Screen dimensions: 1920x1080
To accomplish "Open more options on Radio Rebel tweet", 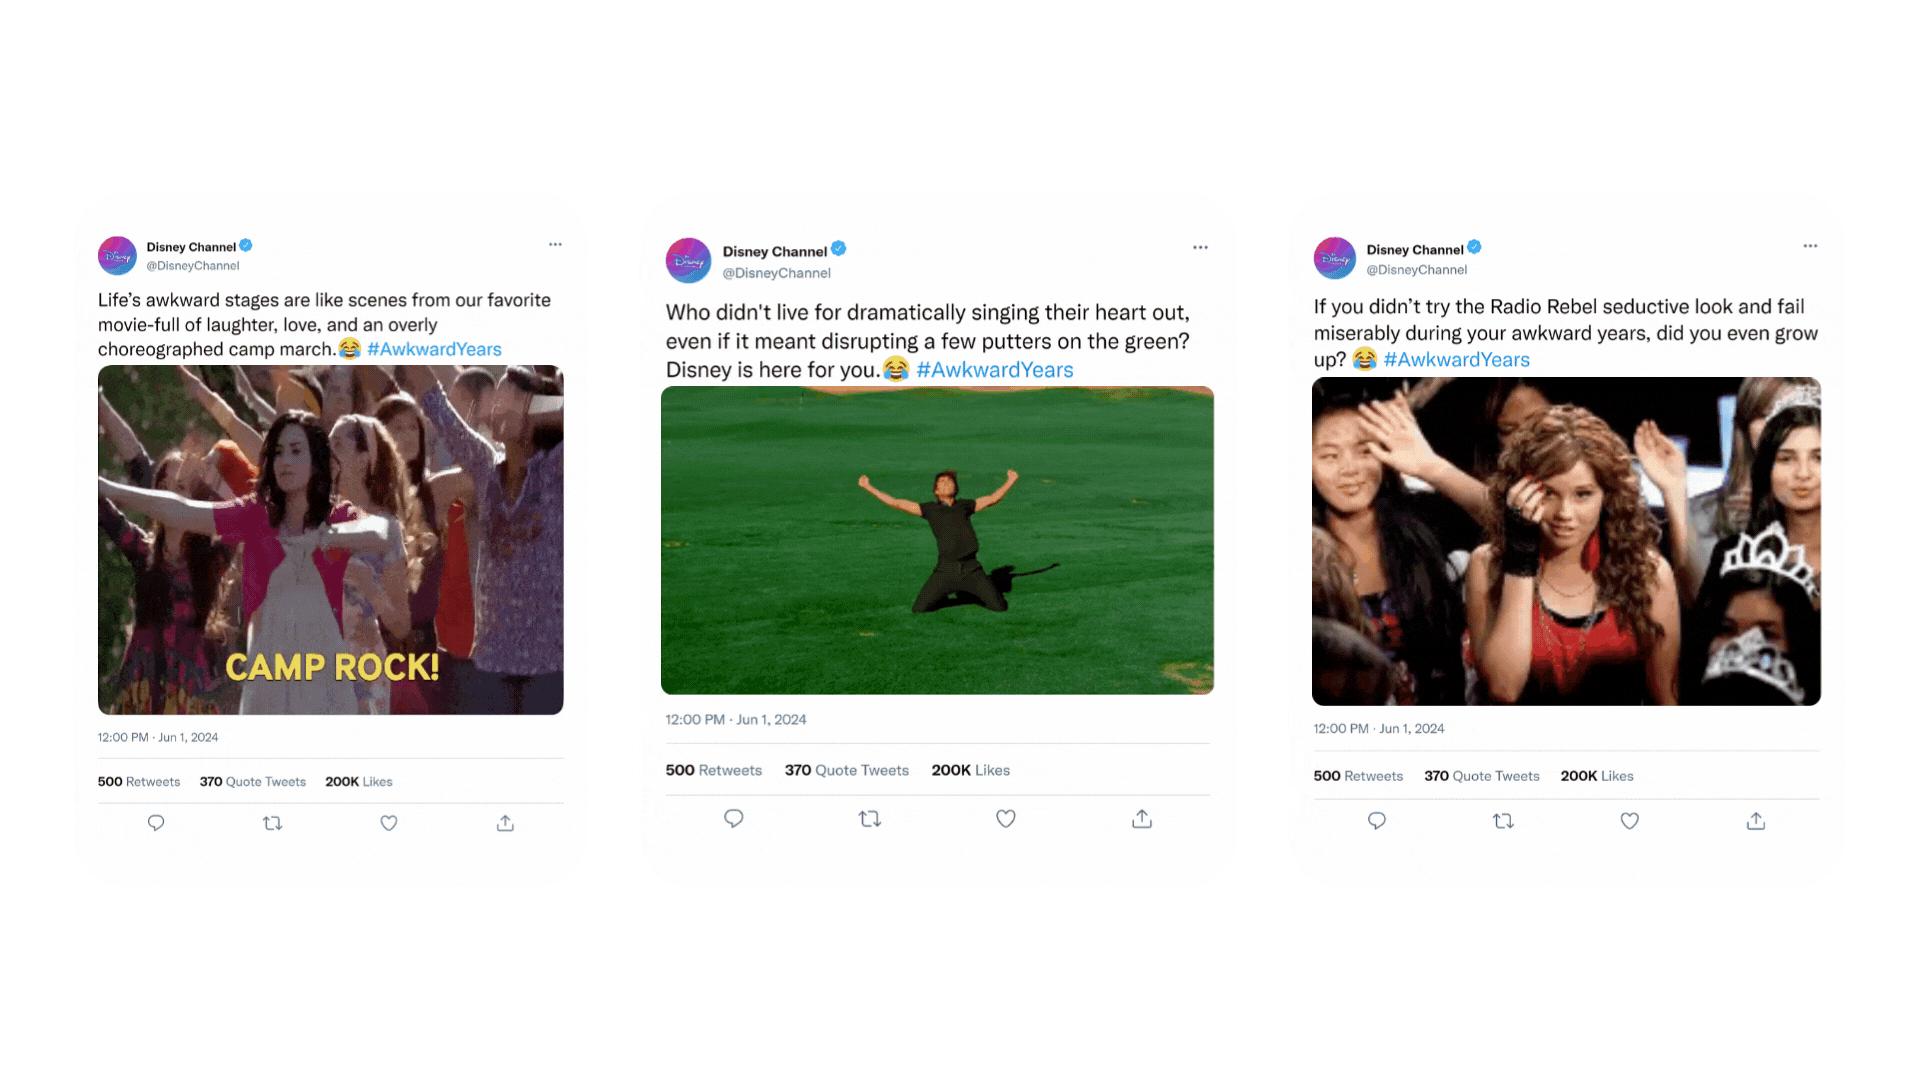I will 1810,246.
